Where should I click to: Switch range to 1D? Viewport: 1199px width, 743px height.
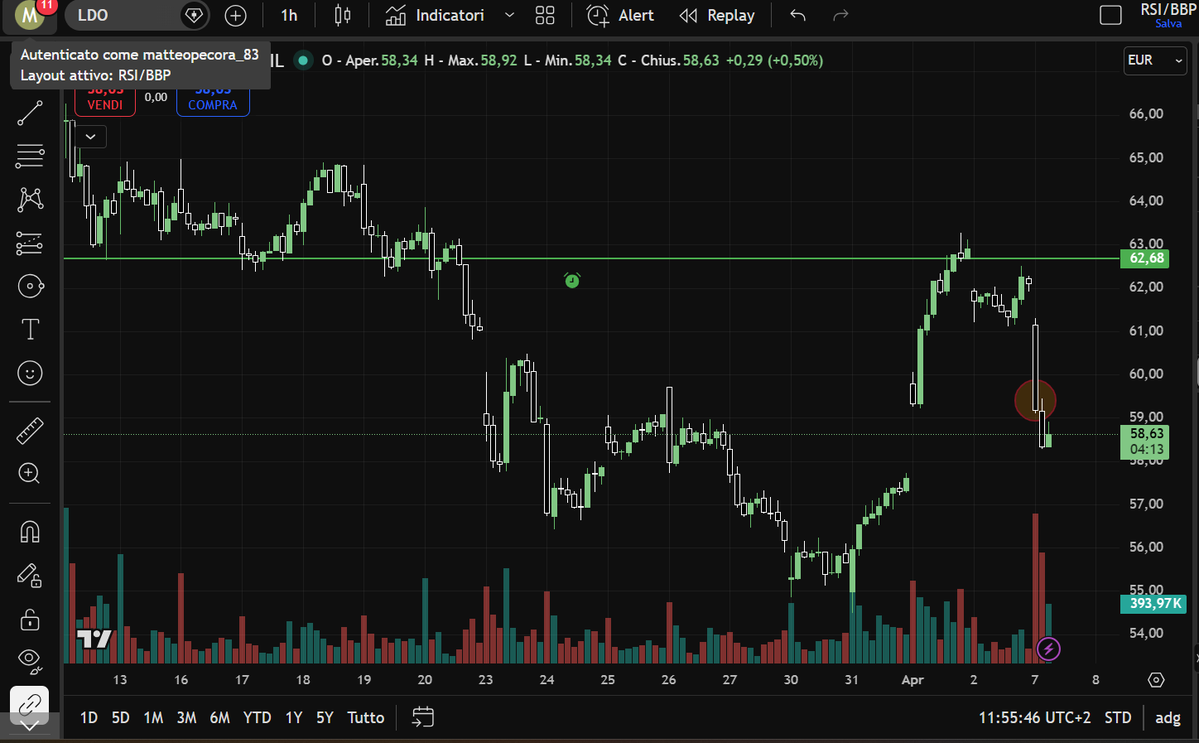[89, 718]
